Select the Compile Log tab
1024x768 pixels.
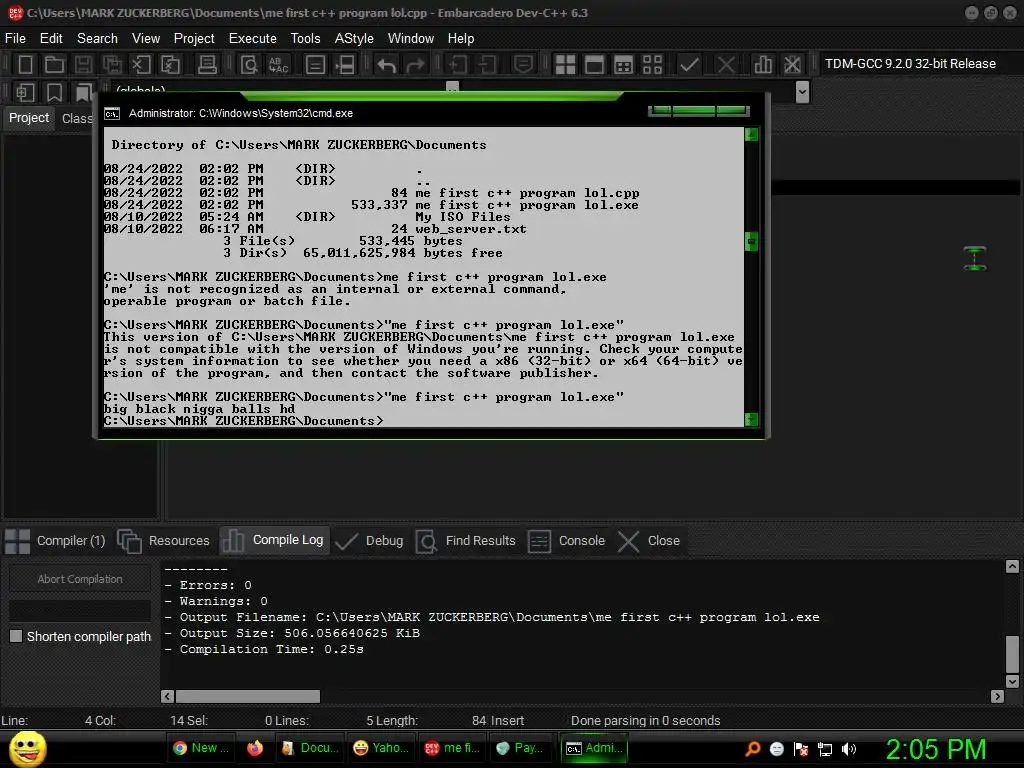(274, 540)
